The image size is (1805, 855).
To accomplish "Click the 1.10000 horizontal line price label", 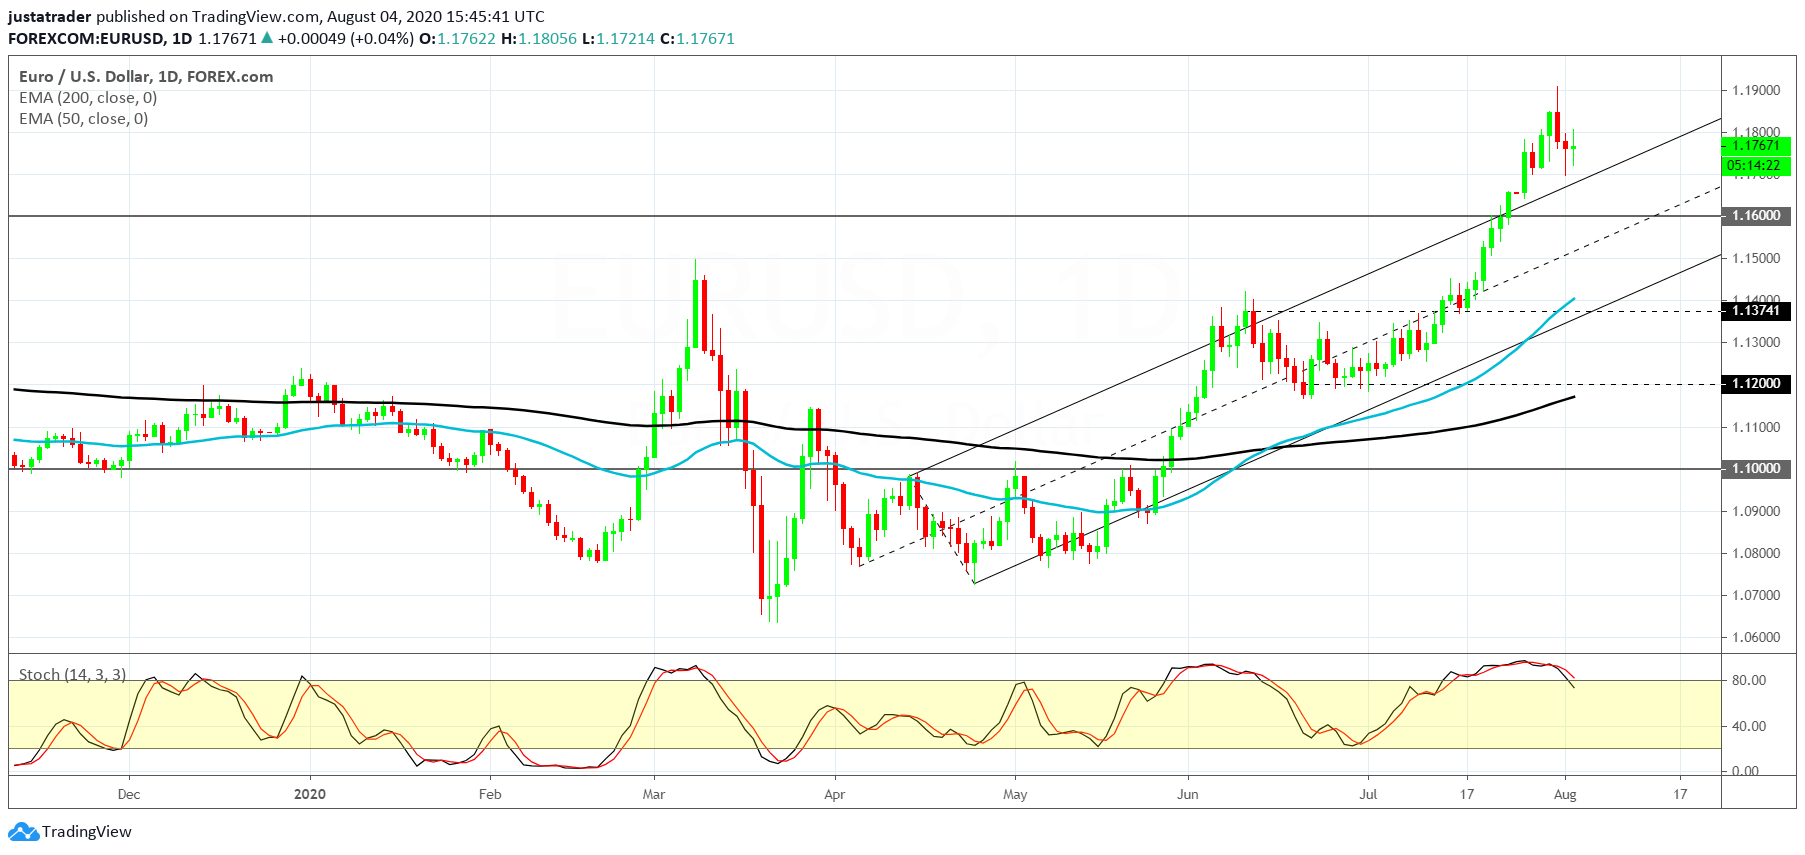I will [x=1756, y=469].
